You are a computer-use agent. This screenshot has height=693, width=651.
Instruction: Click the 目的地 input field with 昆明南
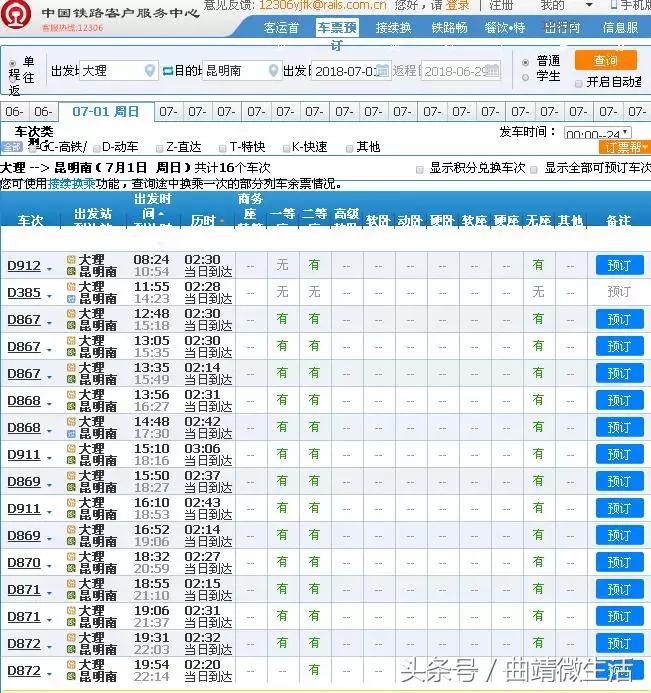(x=243, y=70)
